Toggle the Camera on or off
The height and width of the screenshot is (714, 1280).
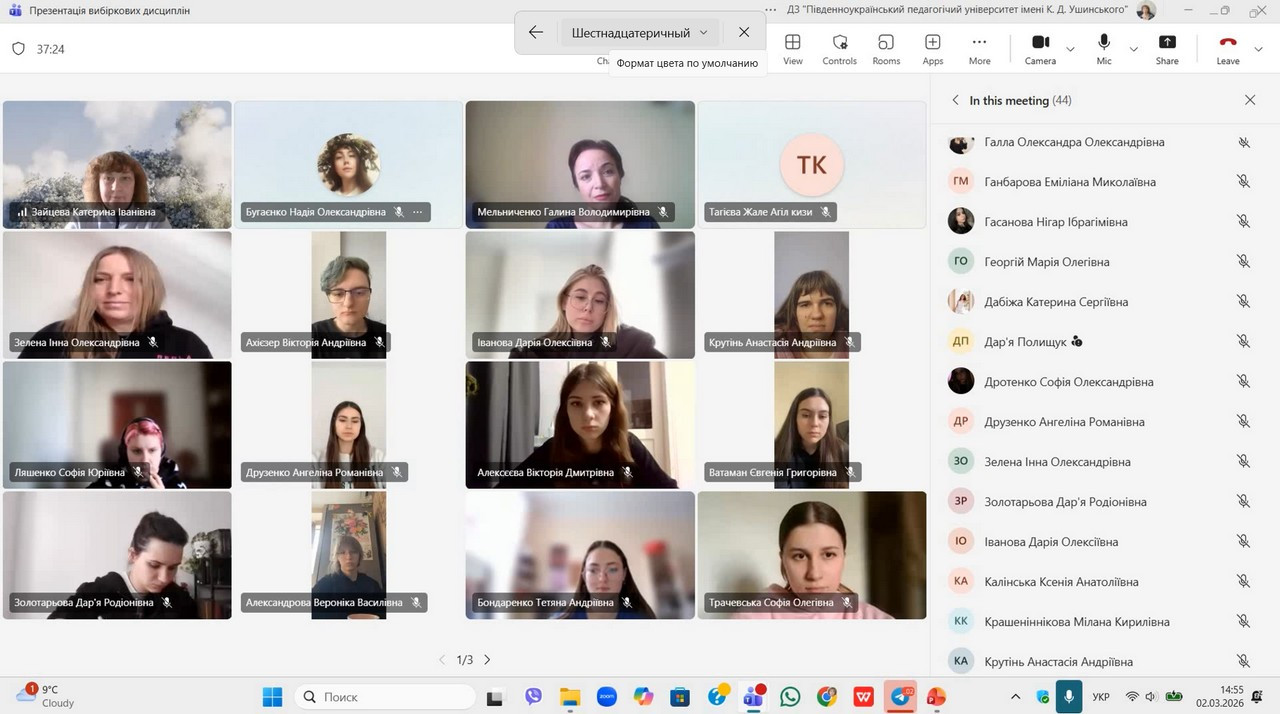click(1040, 47)
